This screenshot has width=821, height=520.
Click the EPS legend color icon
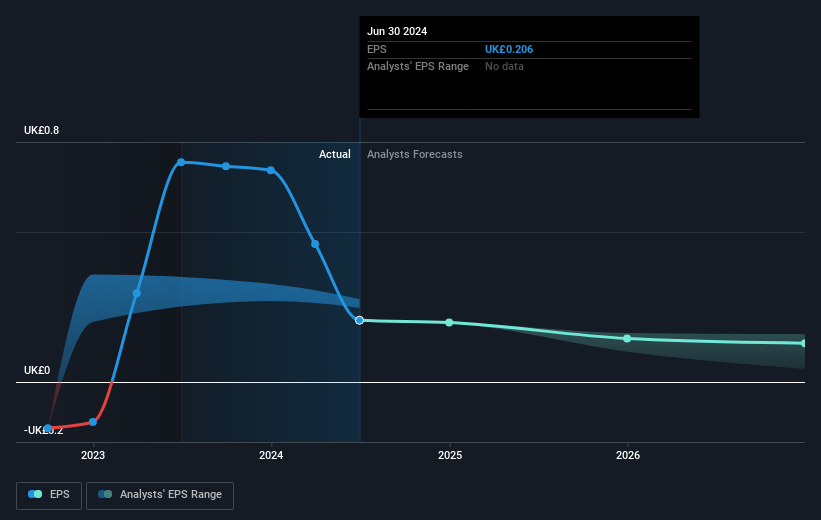click(x=35, y=494)
